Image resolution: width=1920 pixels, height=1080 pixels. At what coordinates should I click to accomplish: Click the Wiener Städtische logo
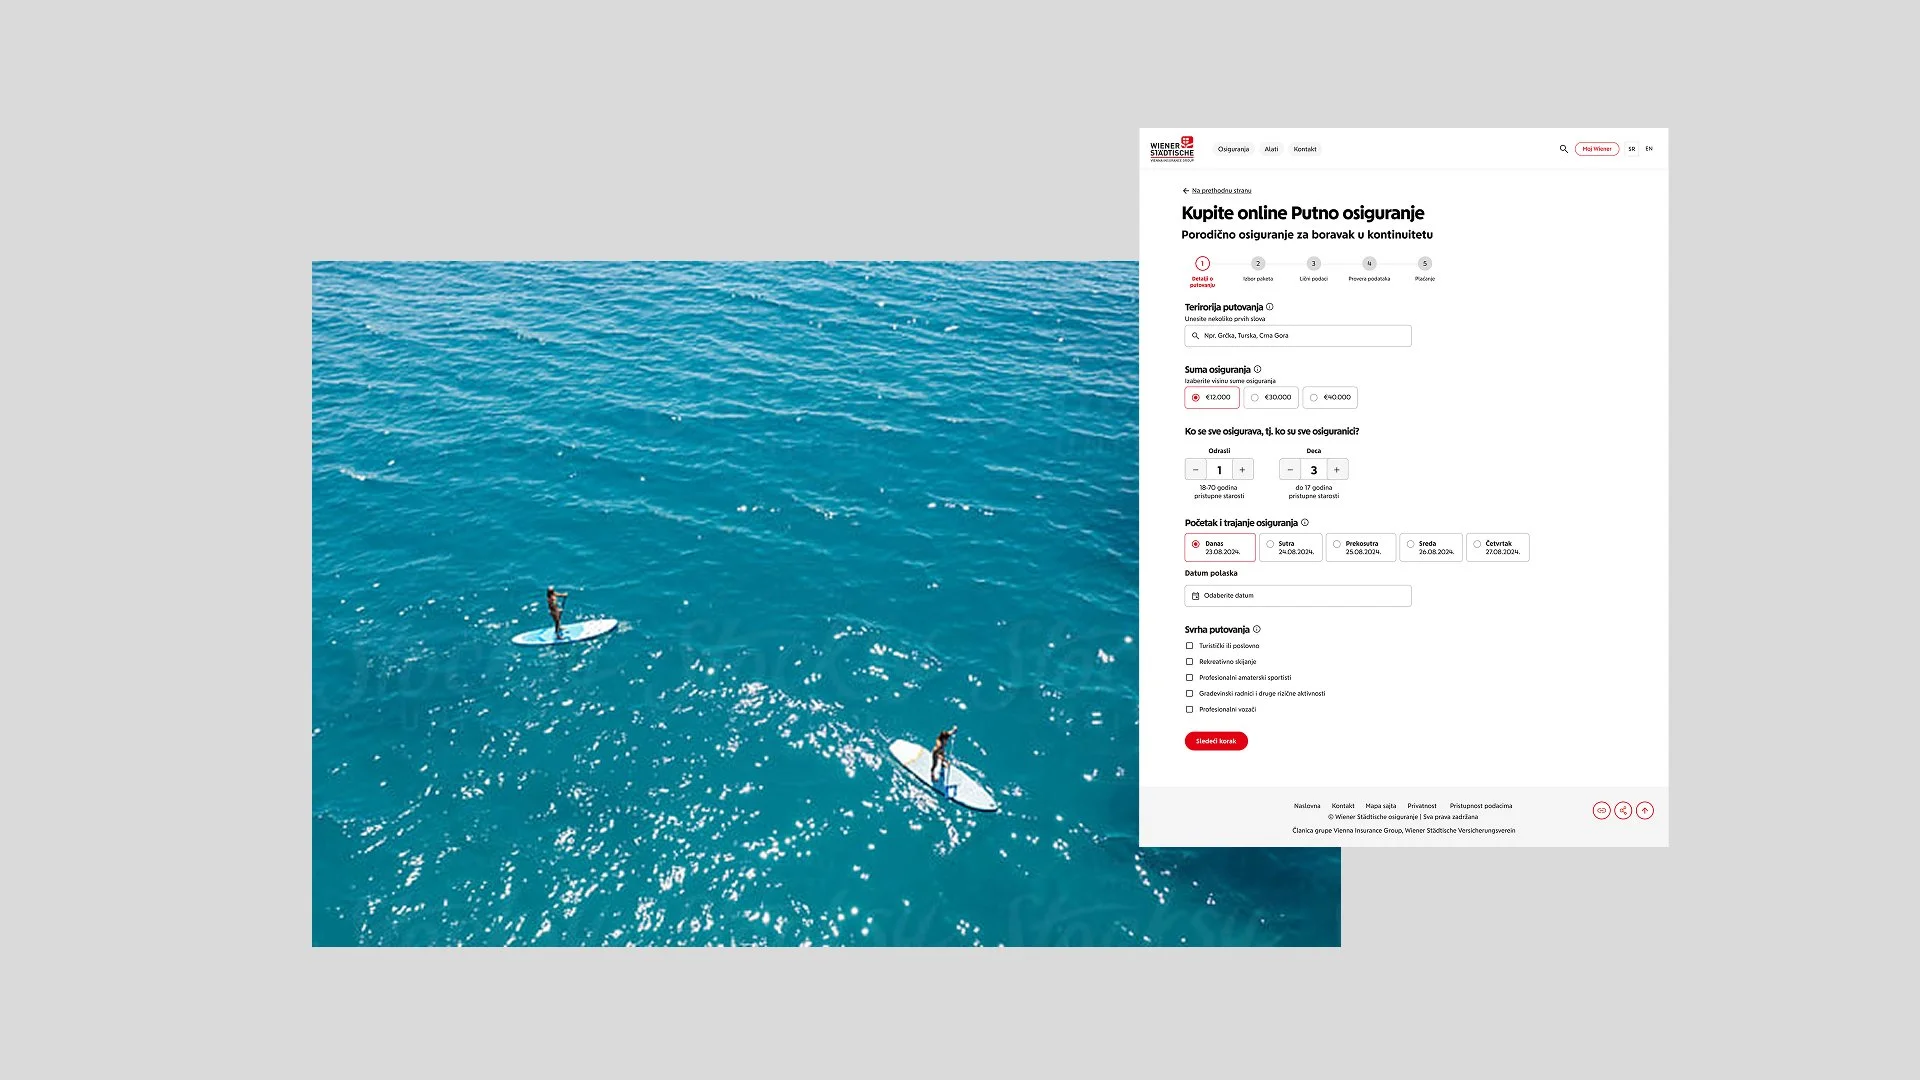click(x=1171, y=149)
